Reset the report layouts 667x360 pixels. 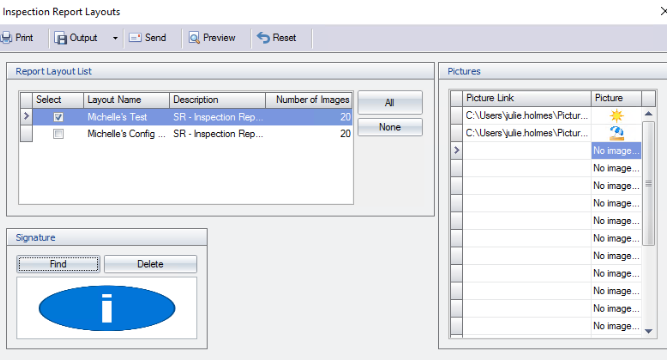tap(276, 38)
